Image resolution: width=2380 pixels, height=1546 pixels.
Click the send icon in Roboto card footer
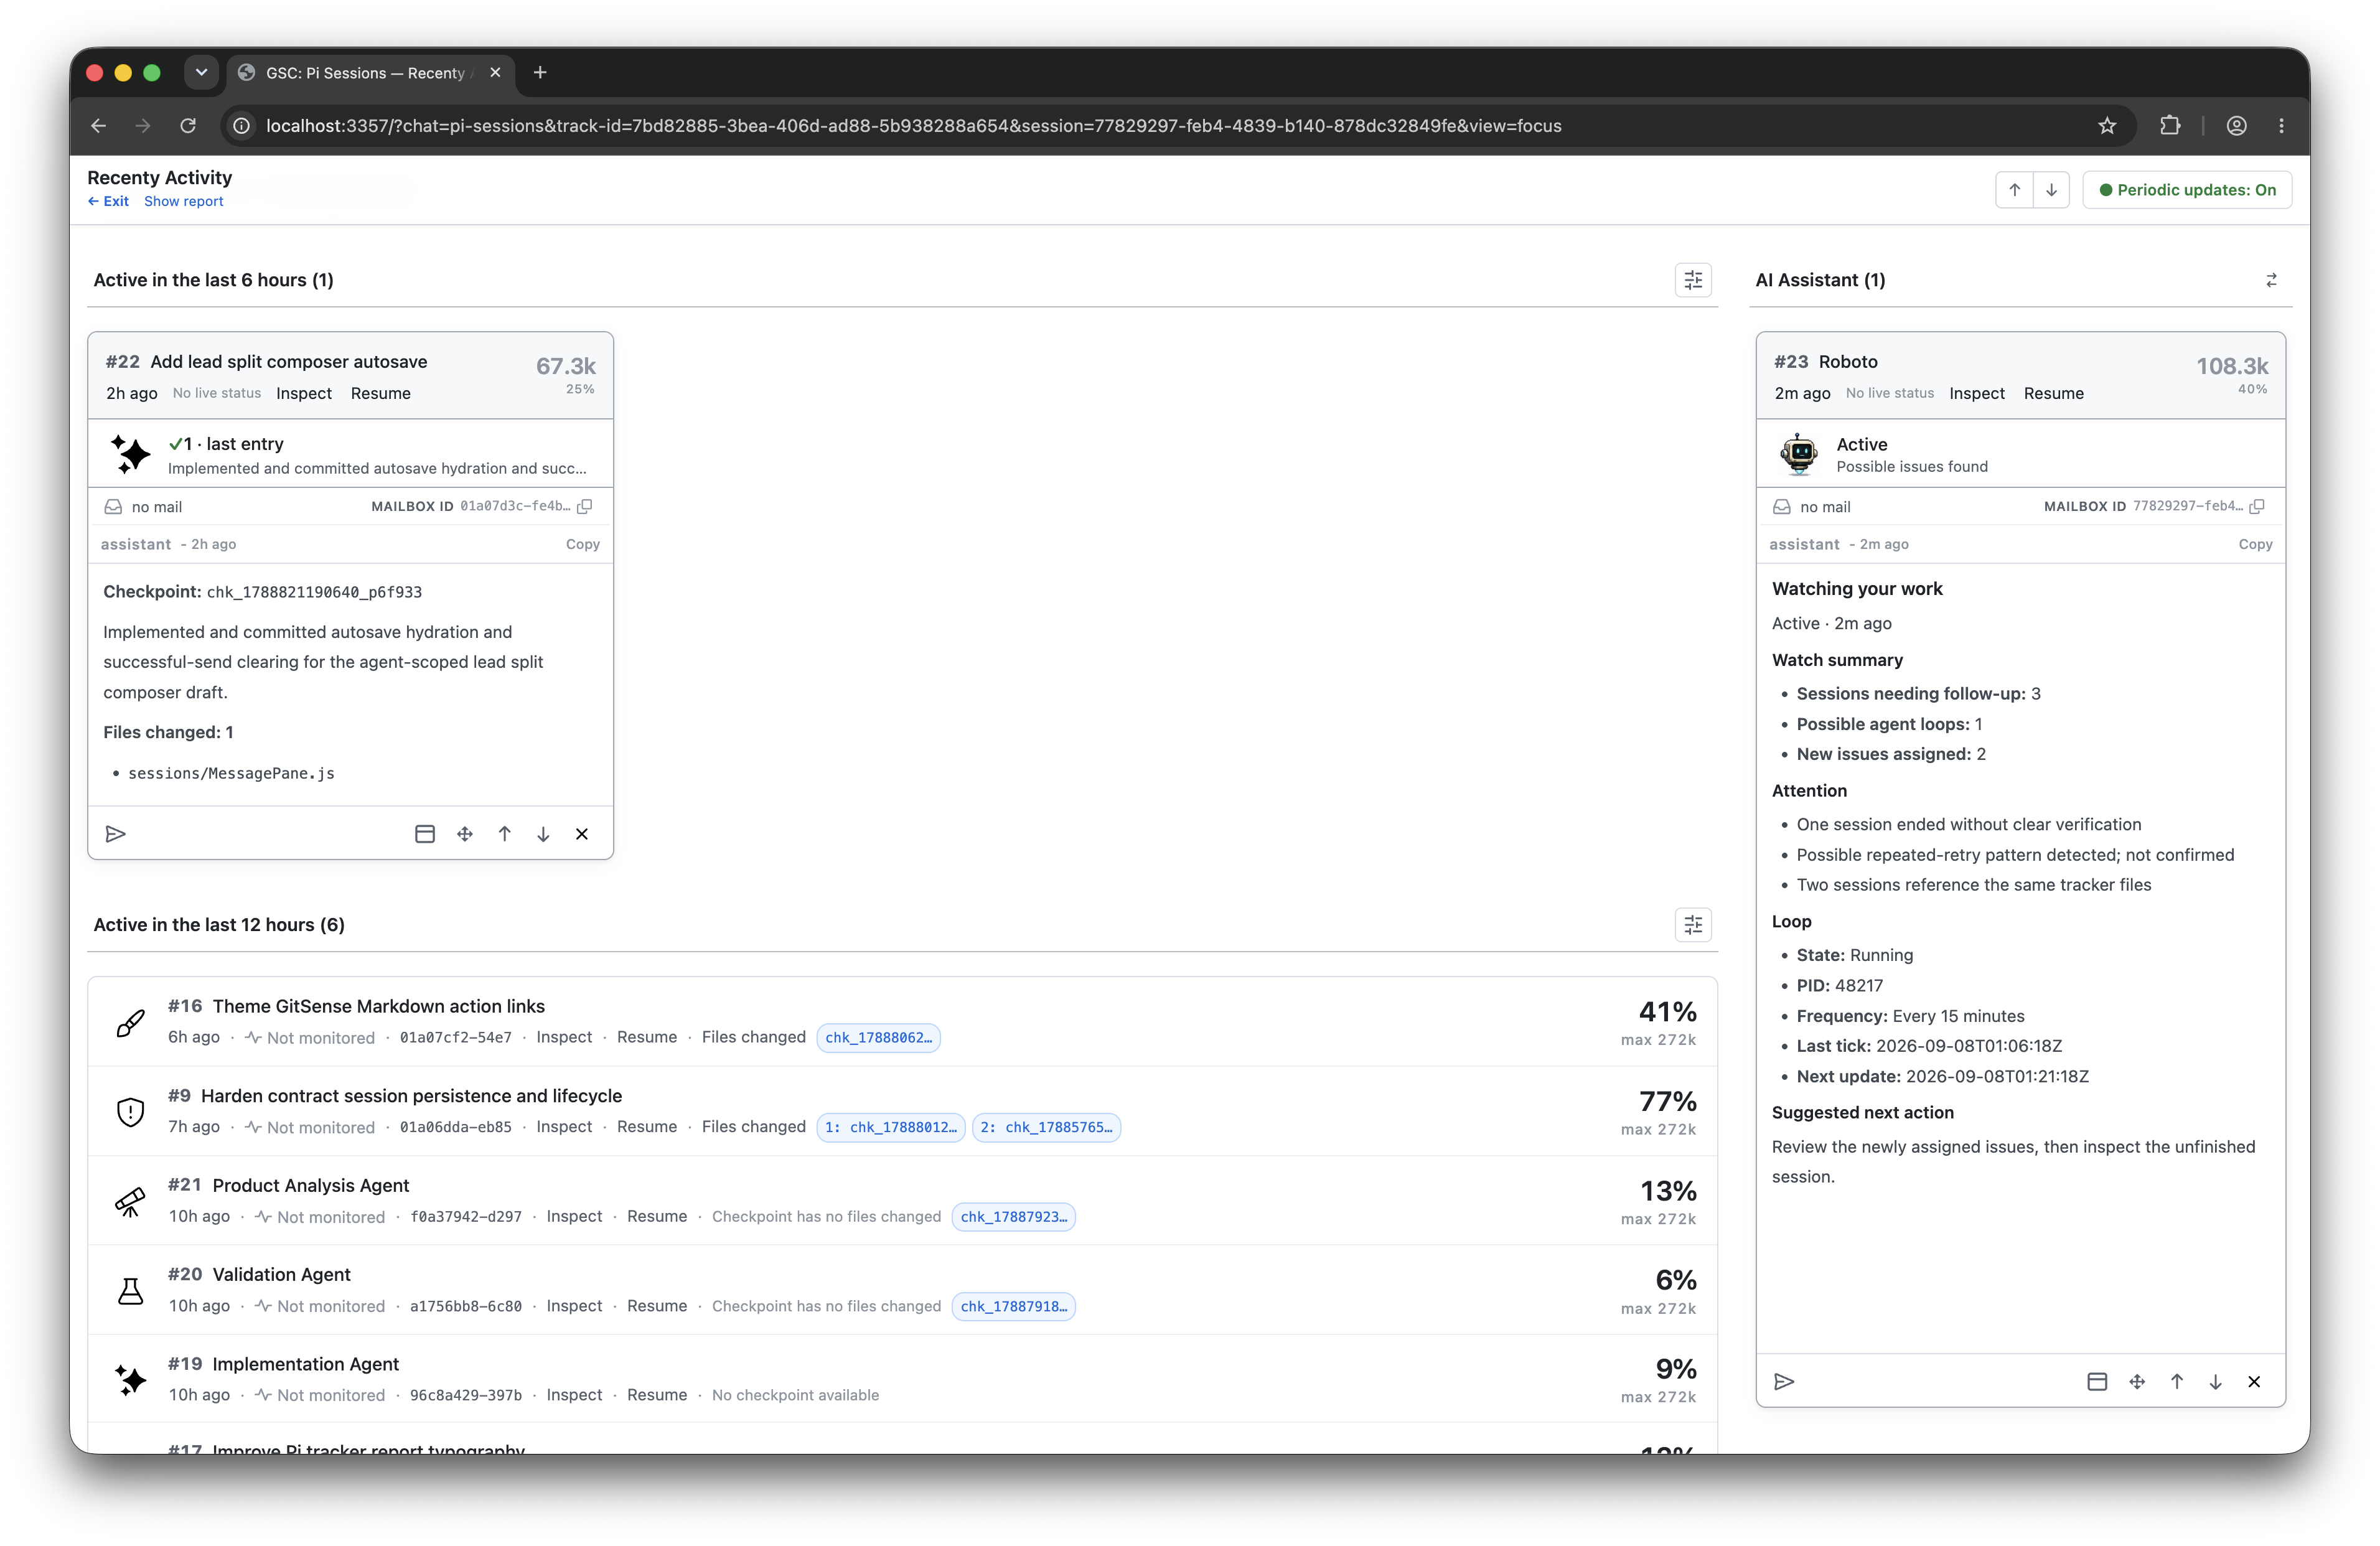click(x=1784, y=1382)
